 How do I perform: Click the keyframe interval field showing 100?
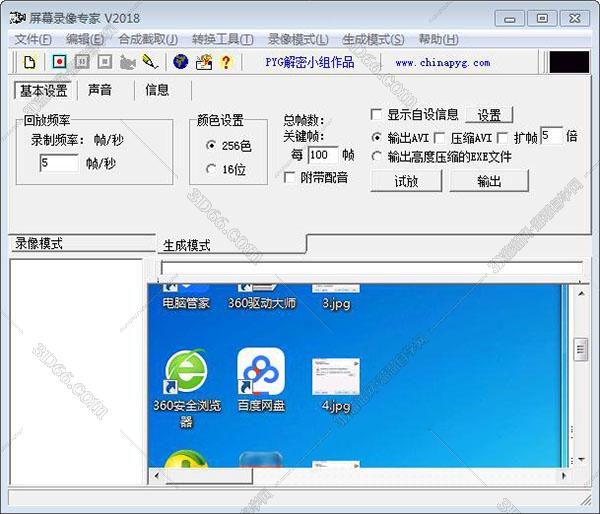(323, 155)
